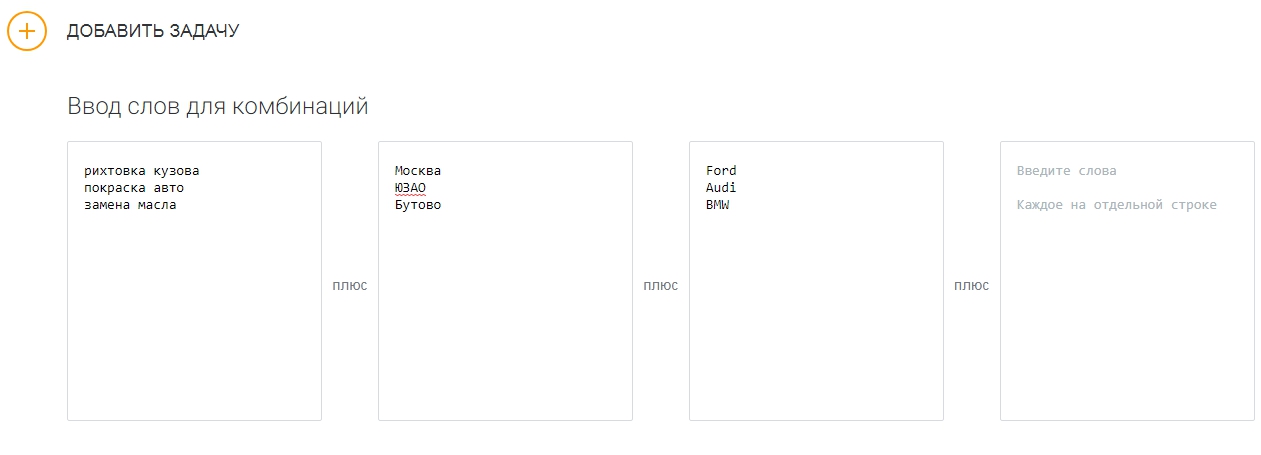Place cursor on the "Бутово" line
The image size is (1261, 455).
(418, 205)
